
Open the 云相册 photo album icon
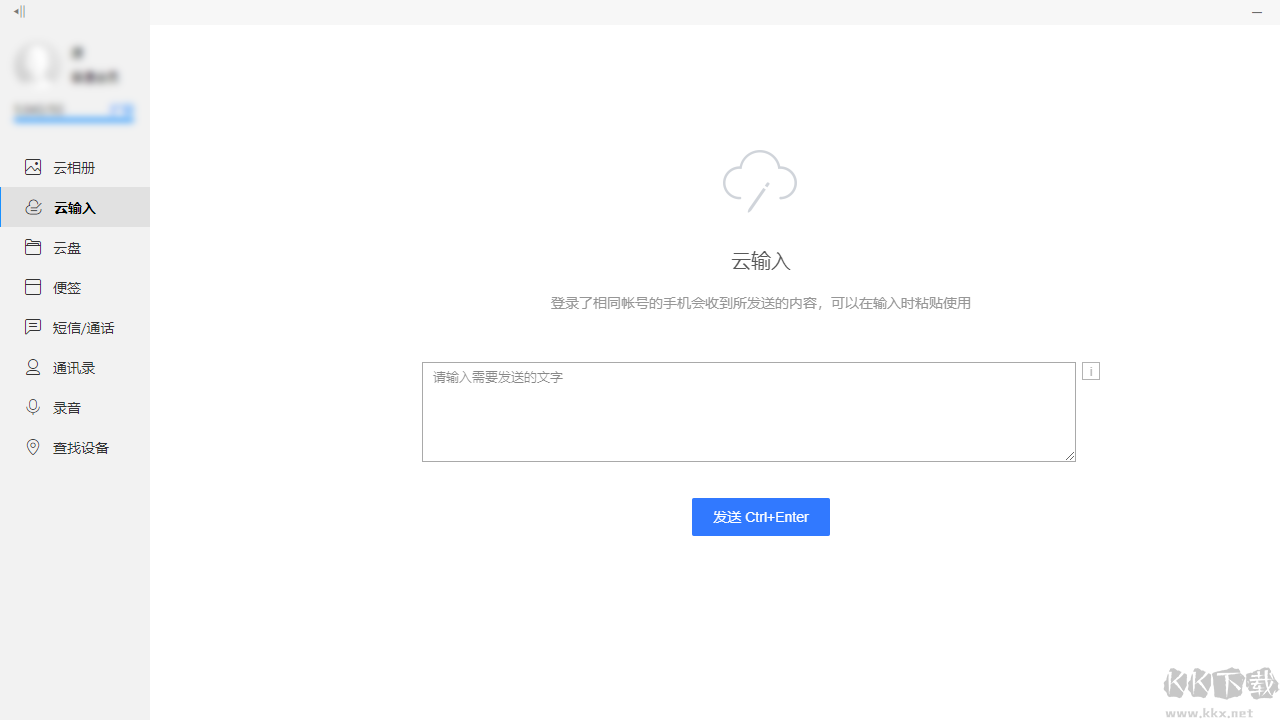(33, 167)
